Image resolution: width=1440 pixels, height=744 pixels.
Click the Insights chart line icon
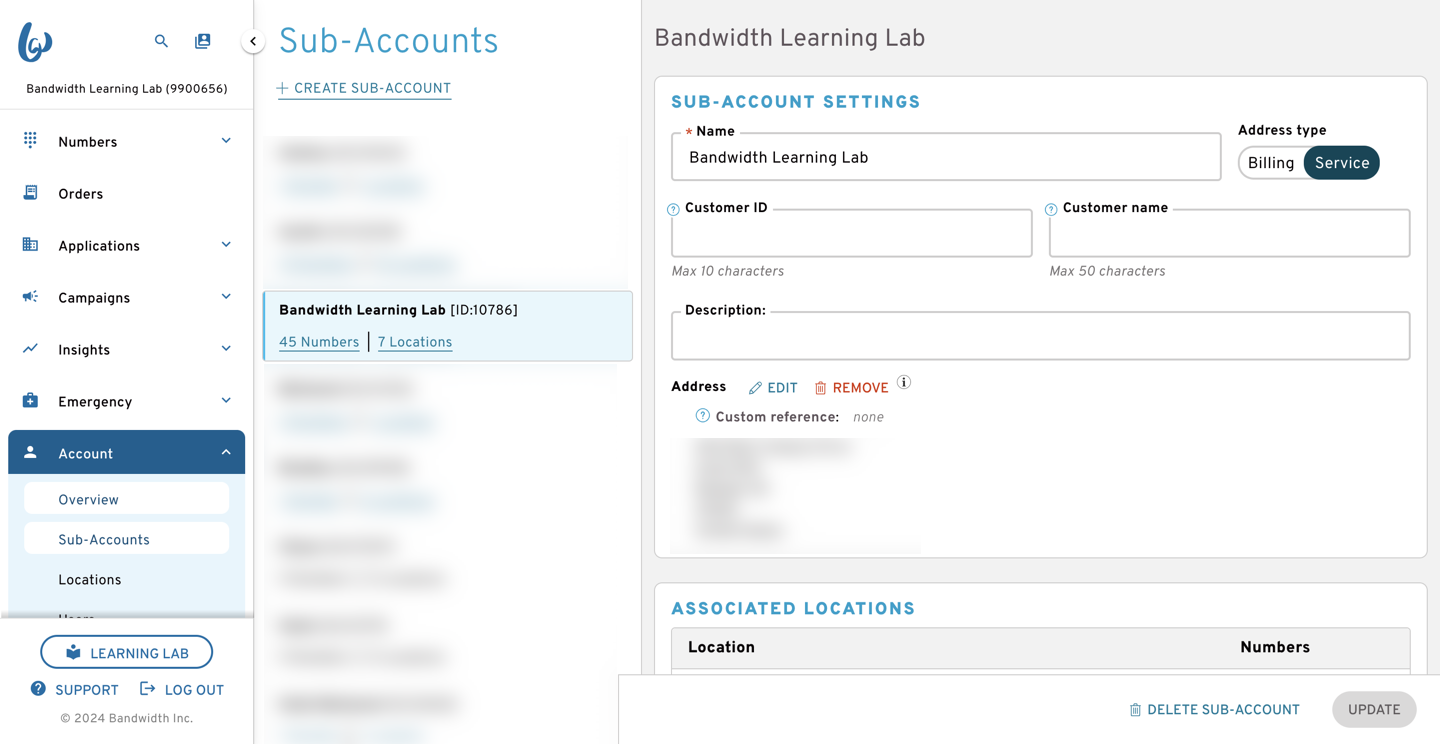(30, 349)
